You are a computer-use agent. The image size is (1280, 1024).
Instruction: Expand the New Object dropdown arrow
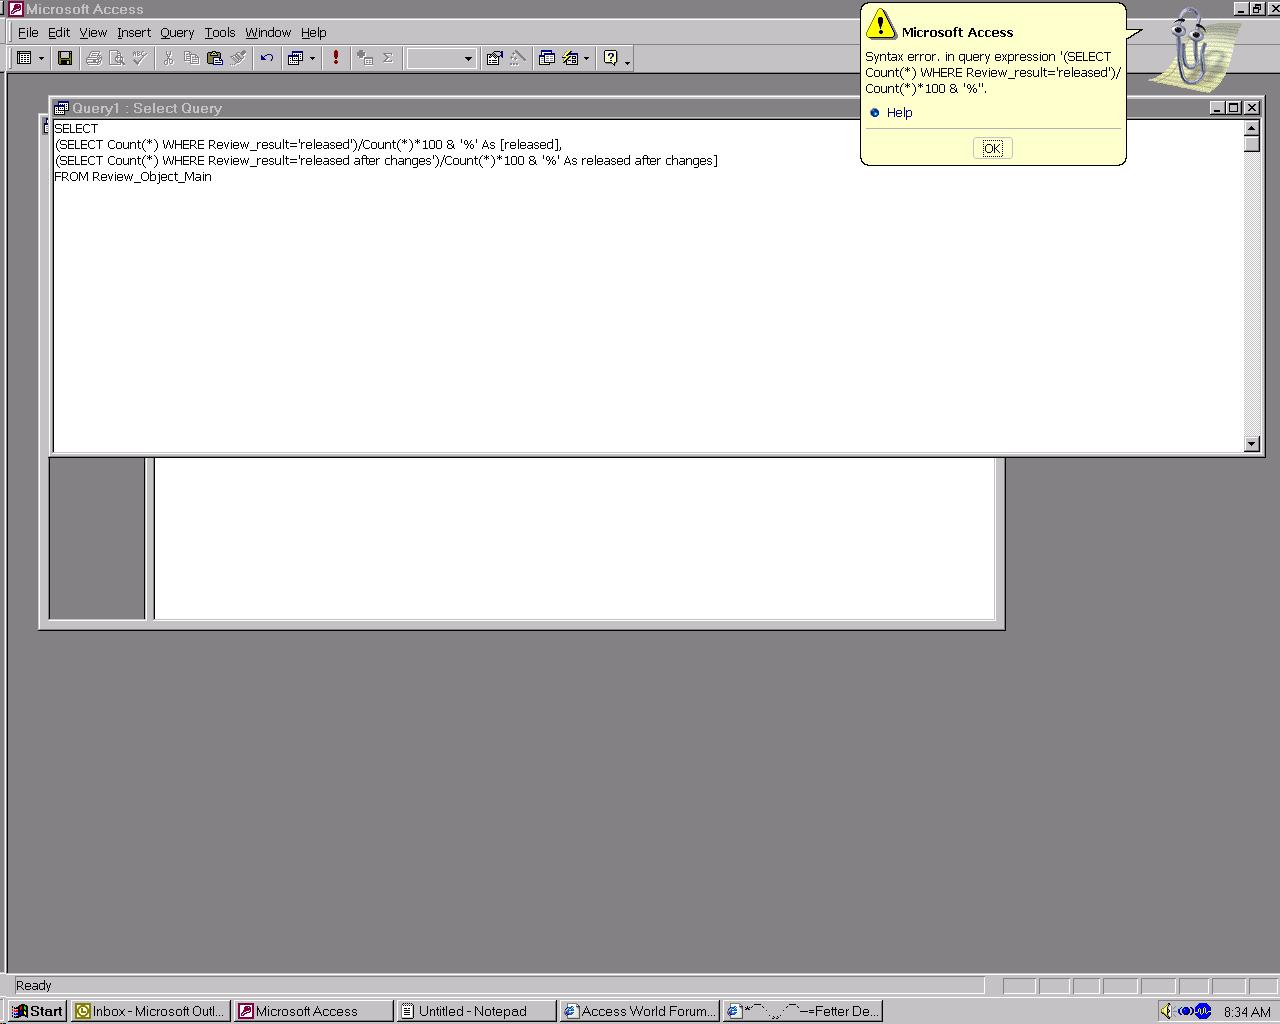(x=586, y=58)
